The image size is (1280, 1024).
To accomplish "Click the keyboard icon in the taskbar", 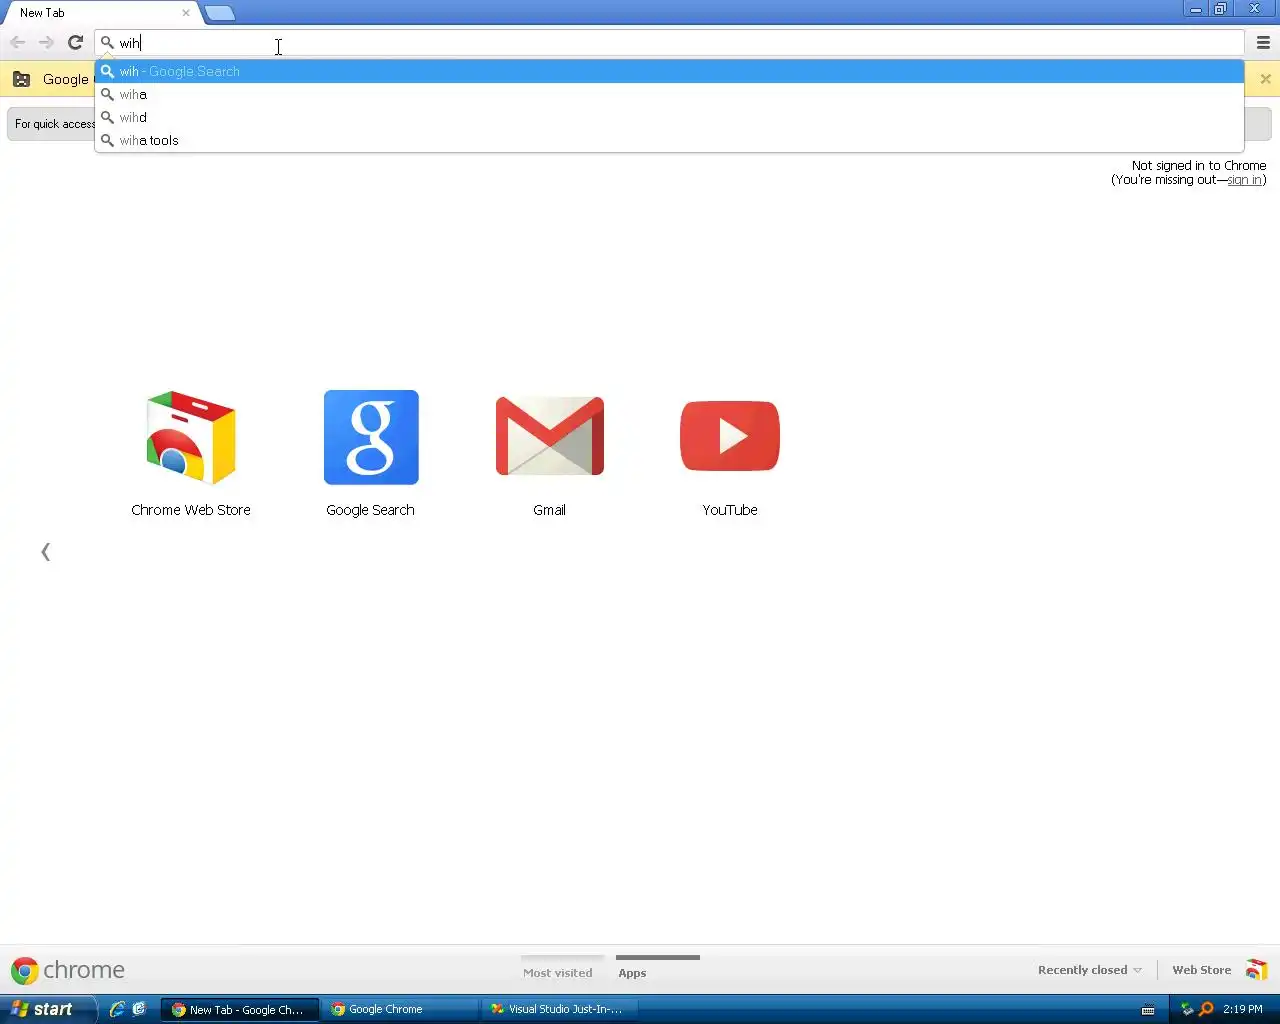I will [x=1148, y=1010].
